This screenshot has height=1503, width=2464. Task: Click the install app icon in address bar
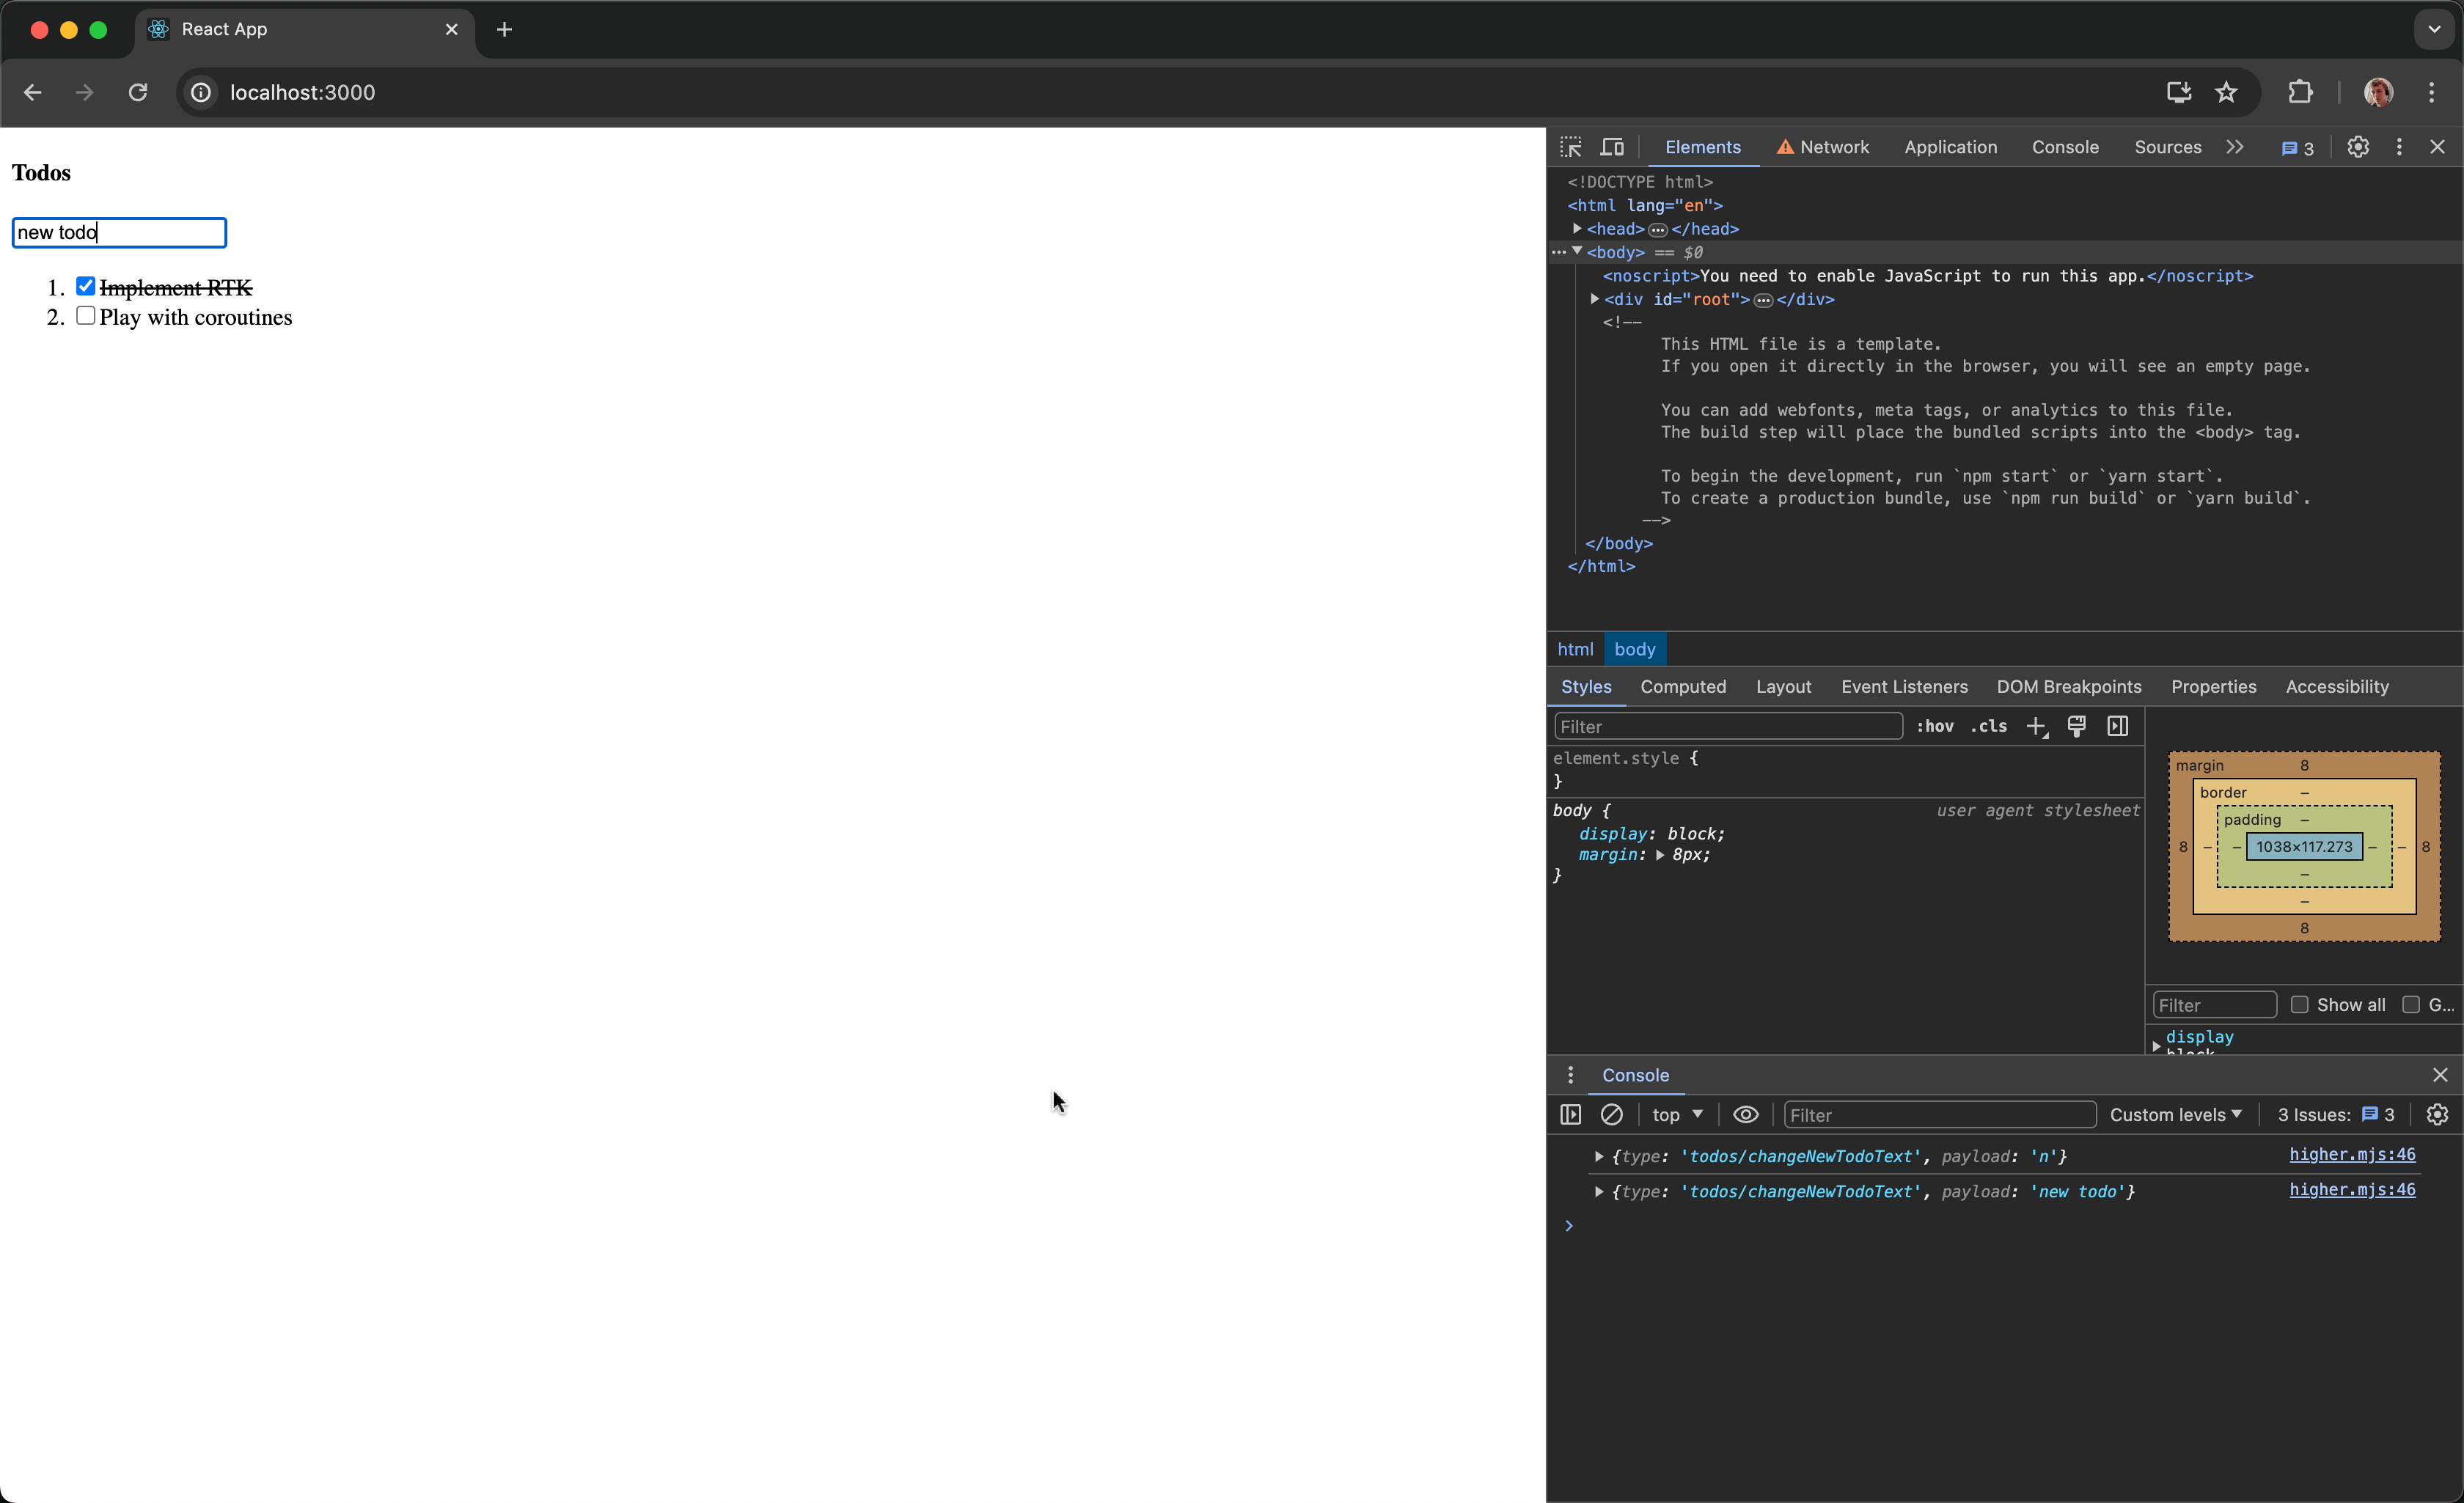[x=2178, y=92]
